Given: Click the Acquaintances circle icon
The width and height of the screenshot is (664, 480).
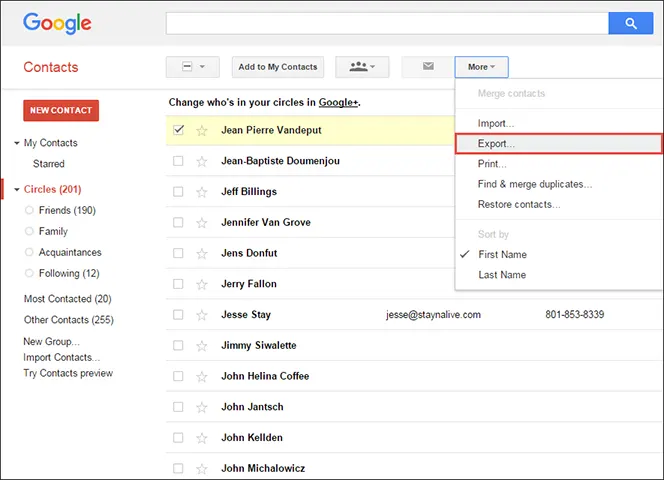Looking at the screenshot, I should 29,252.
